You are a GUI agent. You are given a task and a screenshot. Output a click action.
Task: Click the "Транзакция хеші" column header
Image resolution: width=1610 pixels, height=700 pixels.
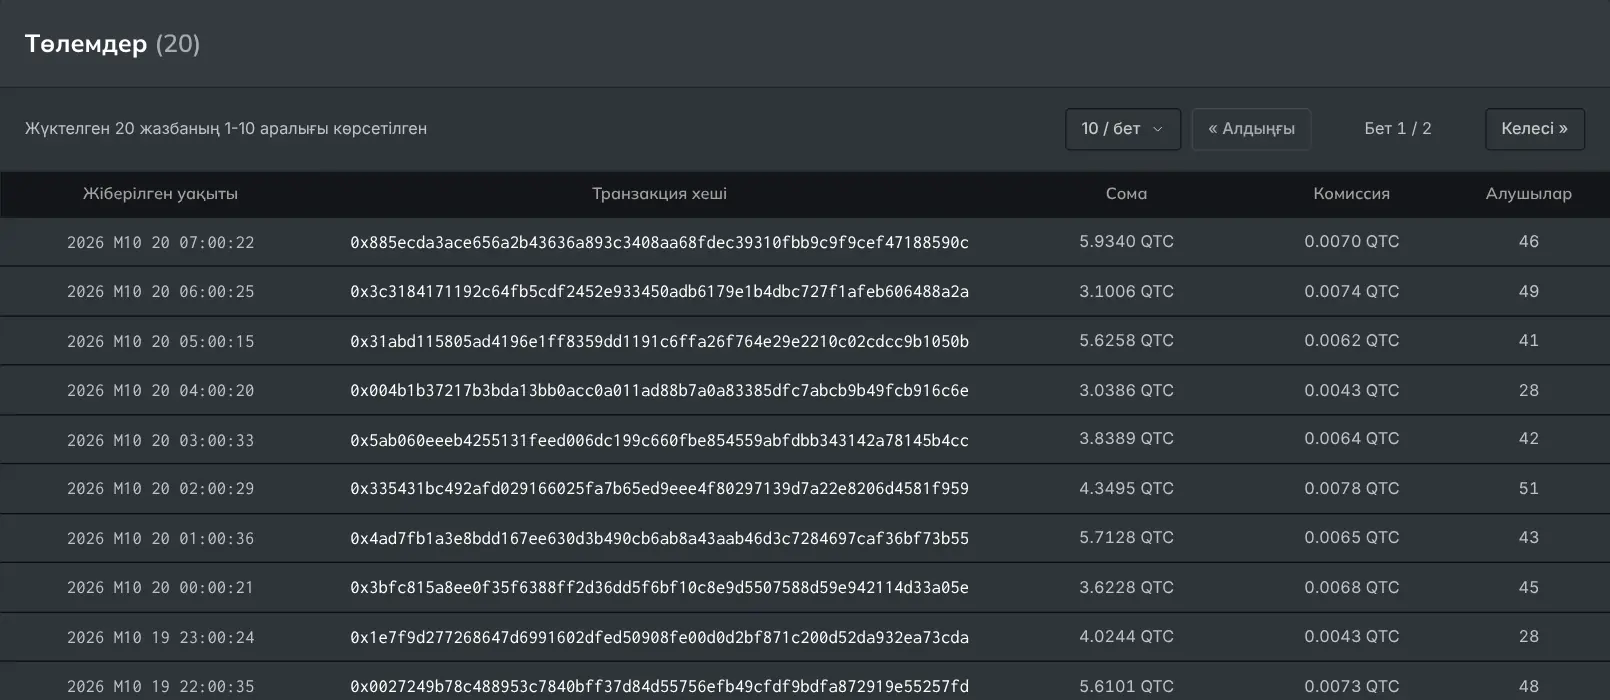[x=660, y=194]
